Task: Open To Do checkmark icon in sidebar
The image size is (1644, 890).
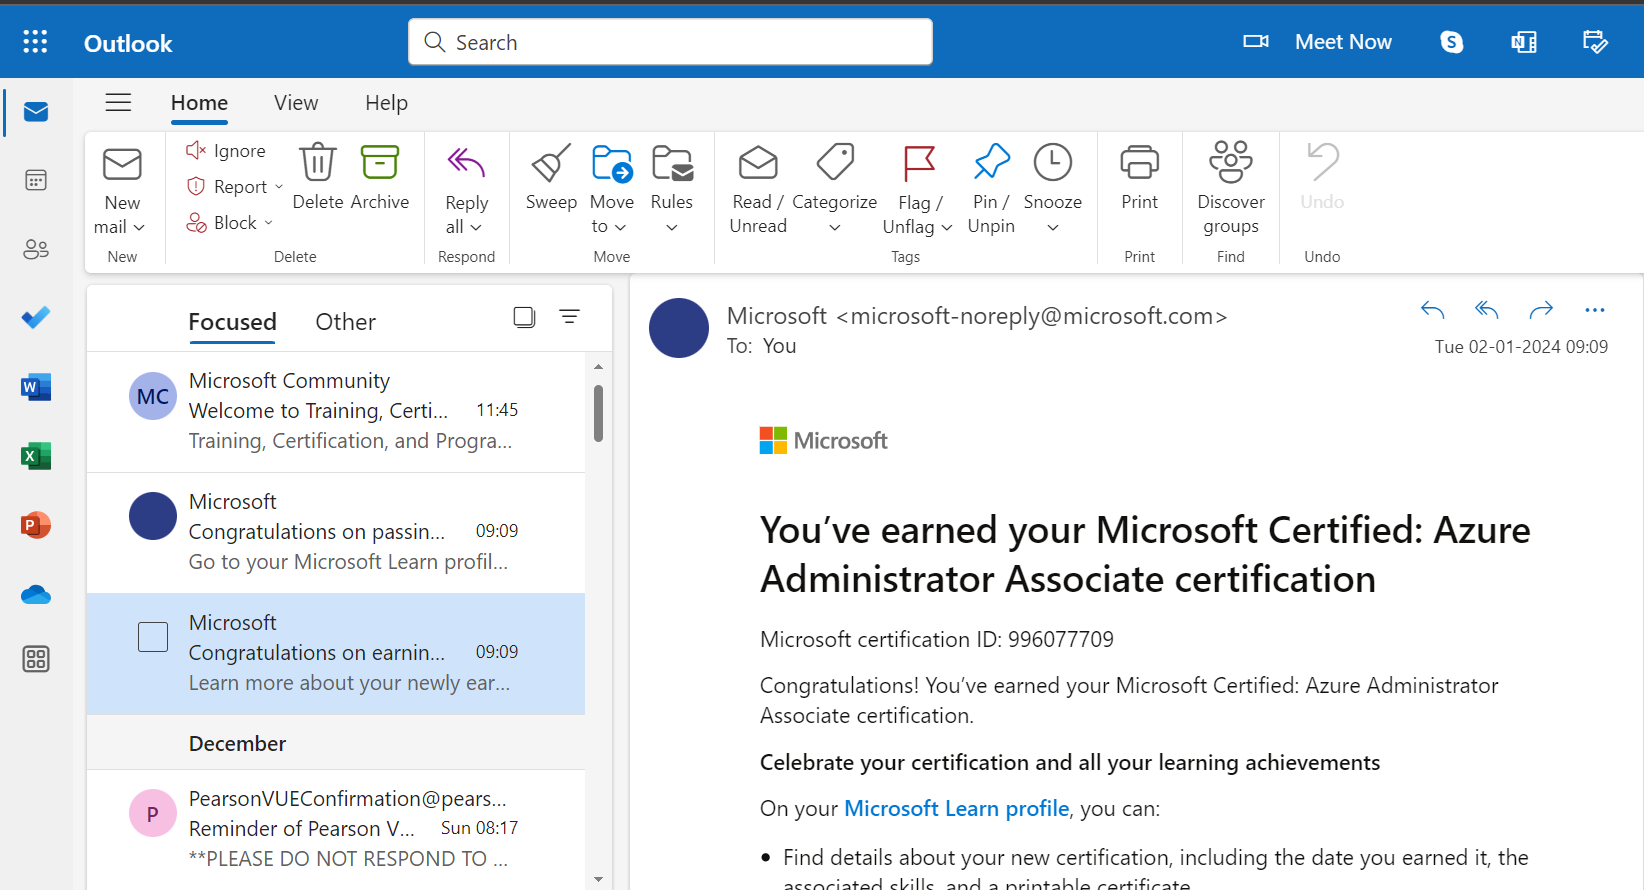Action: 36,318
